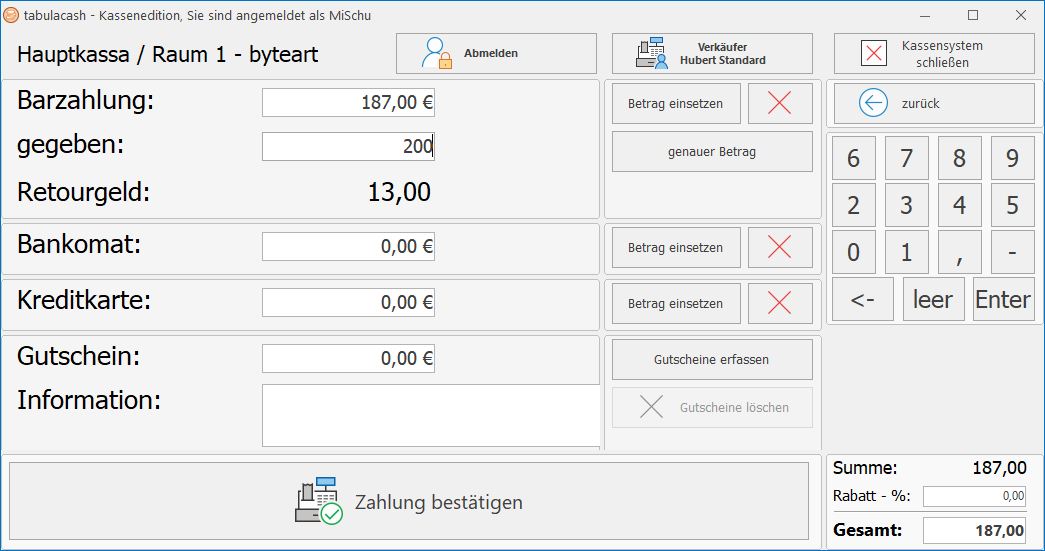Focus the Barzahlung amount field

pyautogui.click(x=348, y=103)
